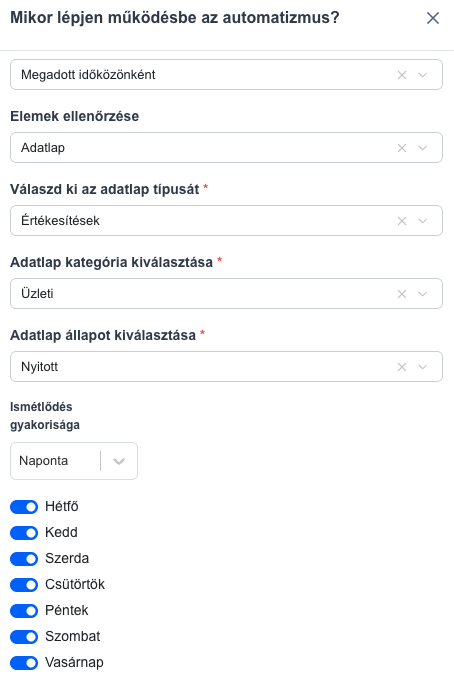The width and height of the screenshot is (454, 686).
Task: Toggle off Hétfő
Action: pos(24,507)
